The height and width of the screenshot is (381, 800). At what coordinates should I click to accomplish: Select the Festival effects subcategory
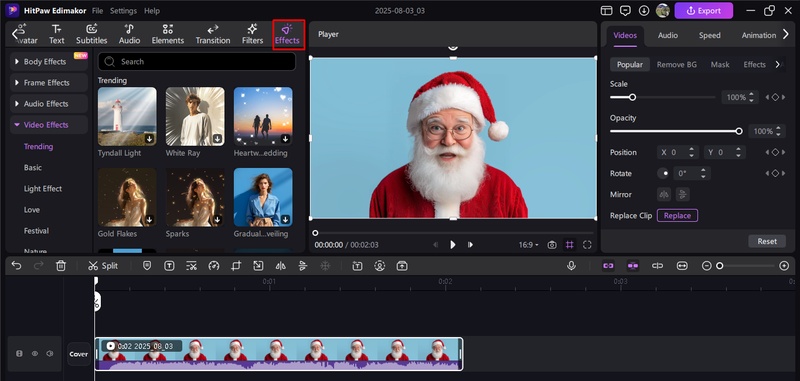[x=36, y=231]
